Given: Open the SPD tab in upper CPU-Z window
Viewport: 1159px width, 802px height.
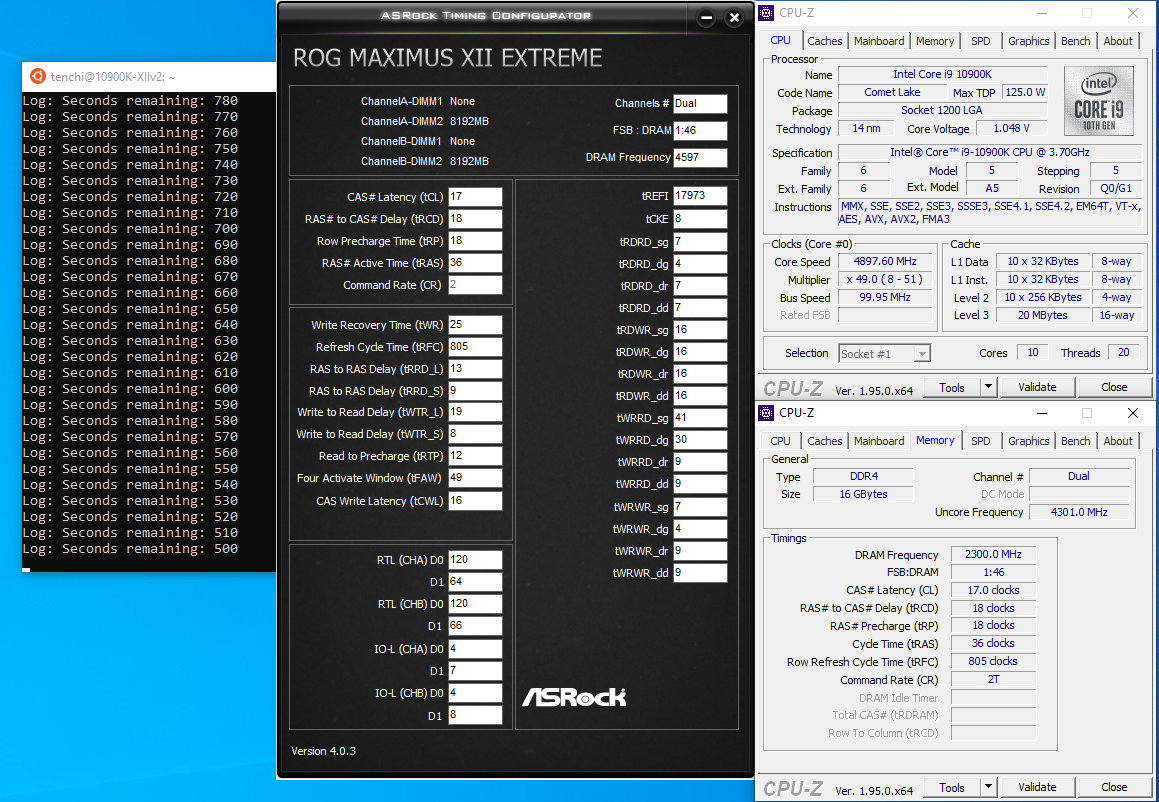Looking at the screenshot, I should (981, 41).
